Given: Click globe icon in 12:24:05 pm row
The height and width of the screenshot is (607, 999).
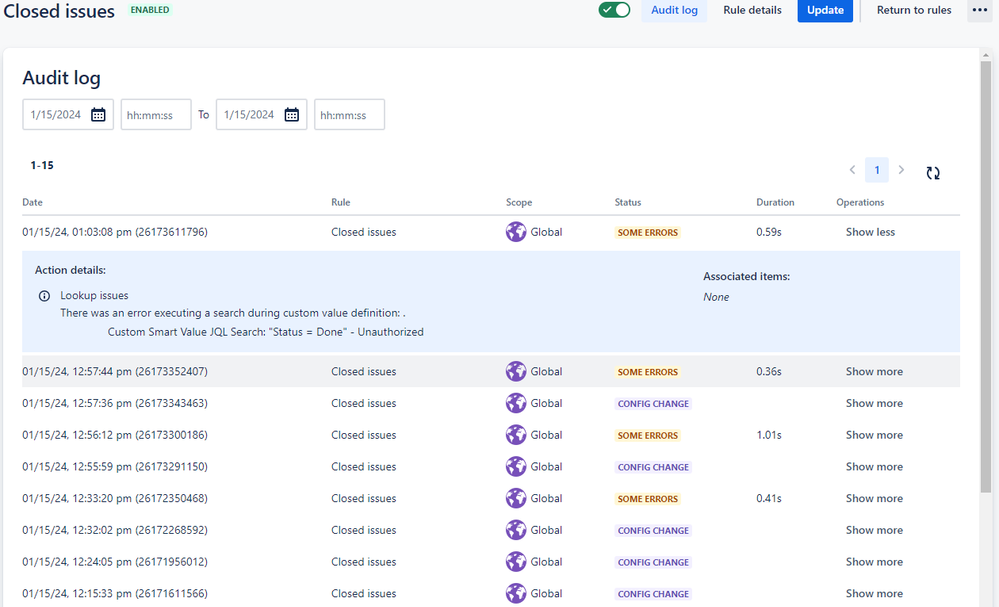Looking at the screenshot, I should click(516, 562).
